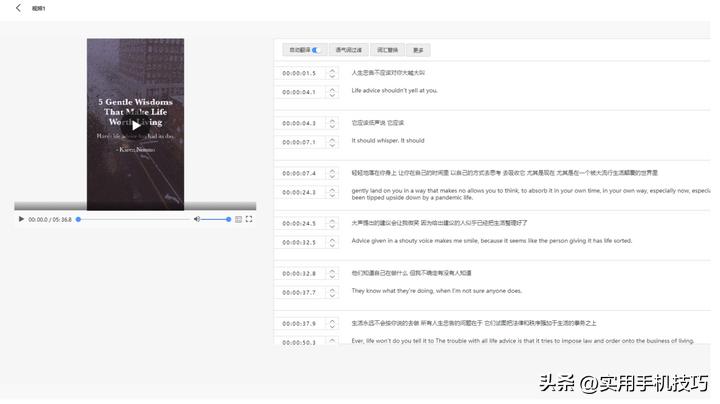Click the end time field 00:00:32.5
This screenshot has height=404, width=720.
(301, 242)
